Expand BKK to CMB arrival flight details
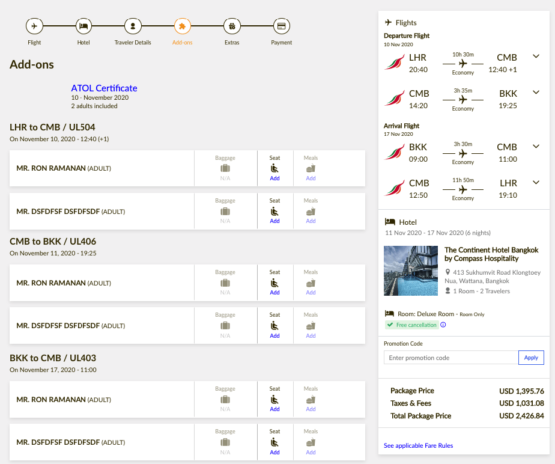 point(536,146)
